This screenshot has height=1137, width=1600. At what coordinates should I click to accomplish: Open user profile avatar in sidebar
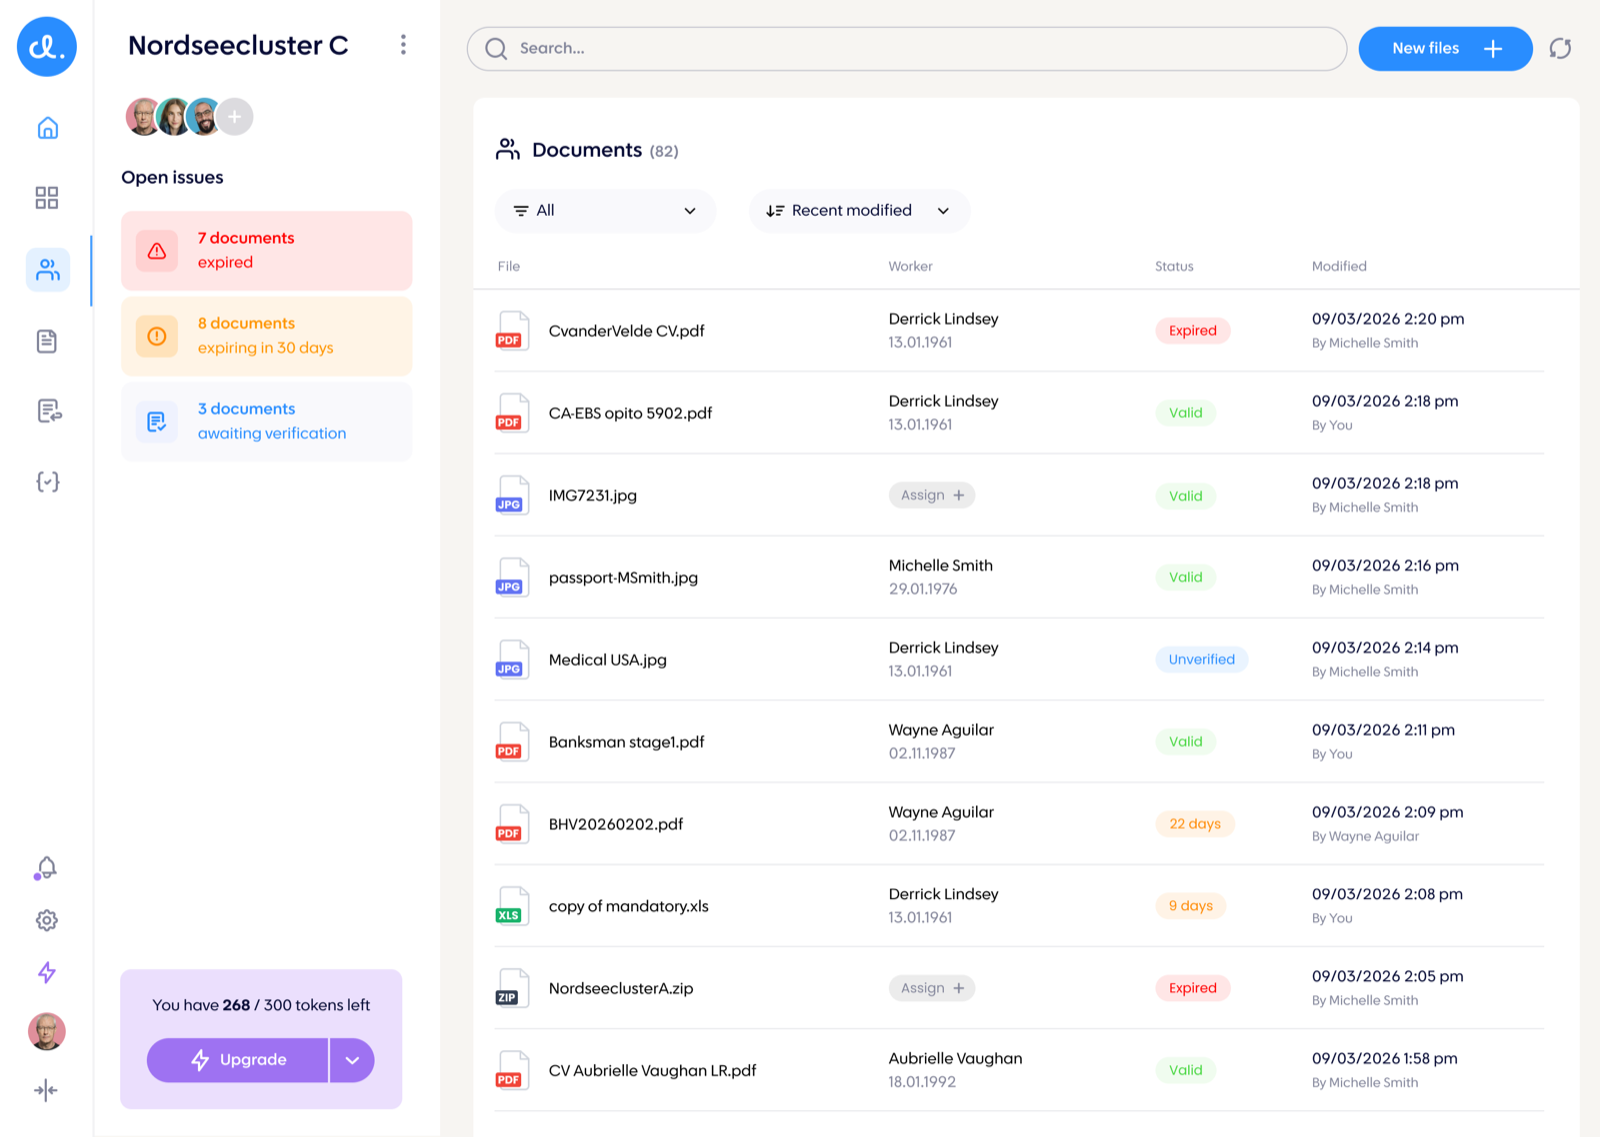[x=47, y=1031]
